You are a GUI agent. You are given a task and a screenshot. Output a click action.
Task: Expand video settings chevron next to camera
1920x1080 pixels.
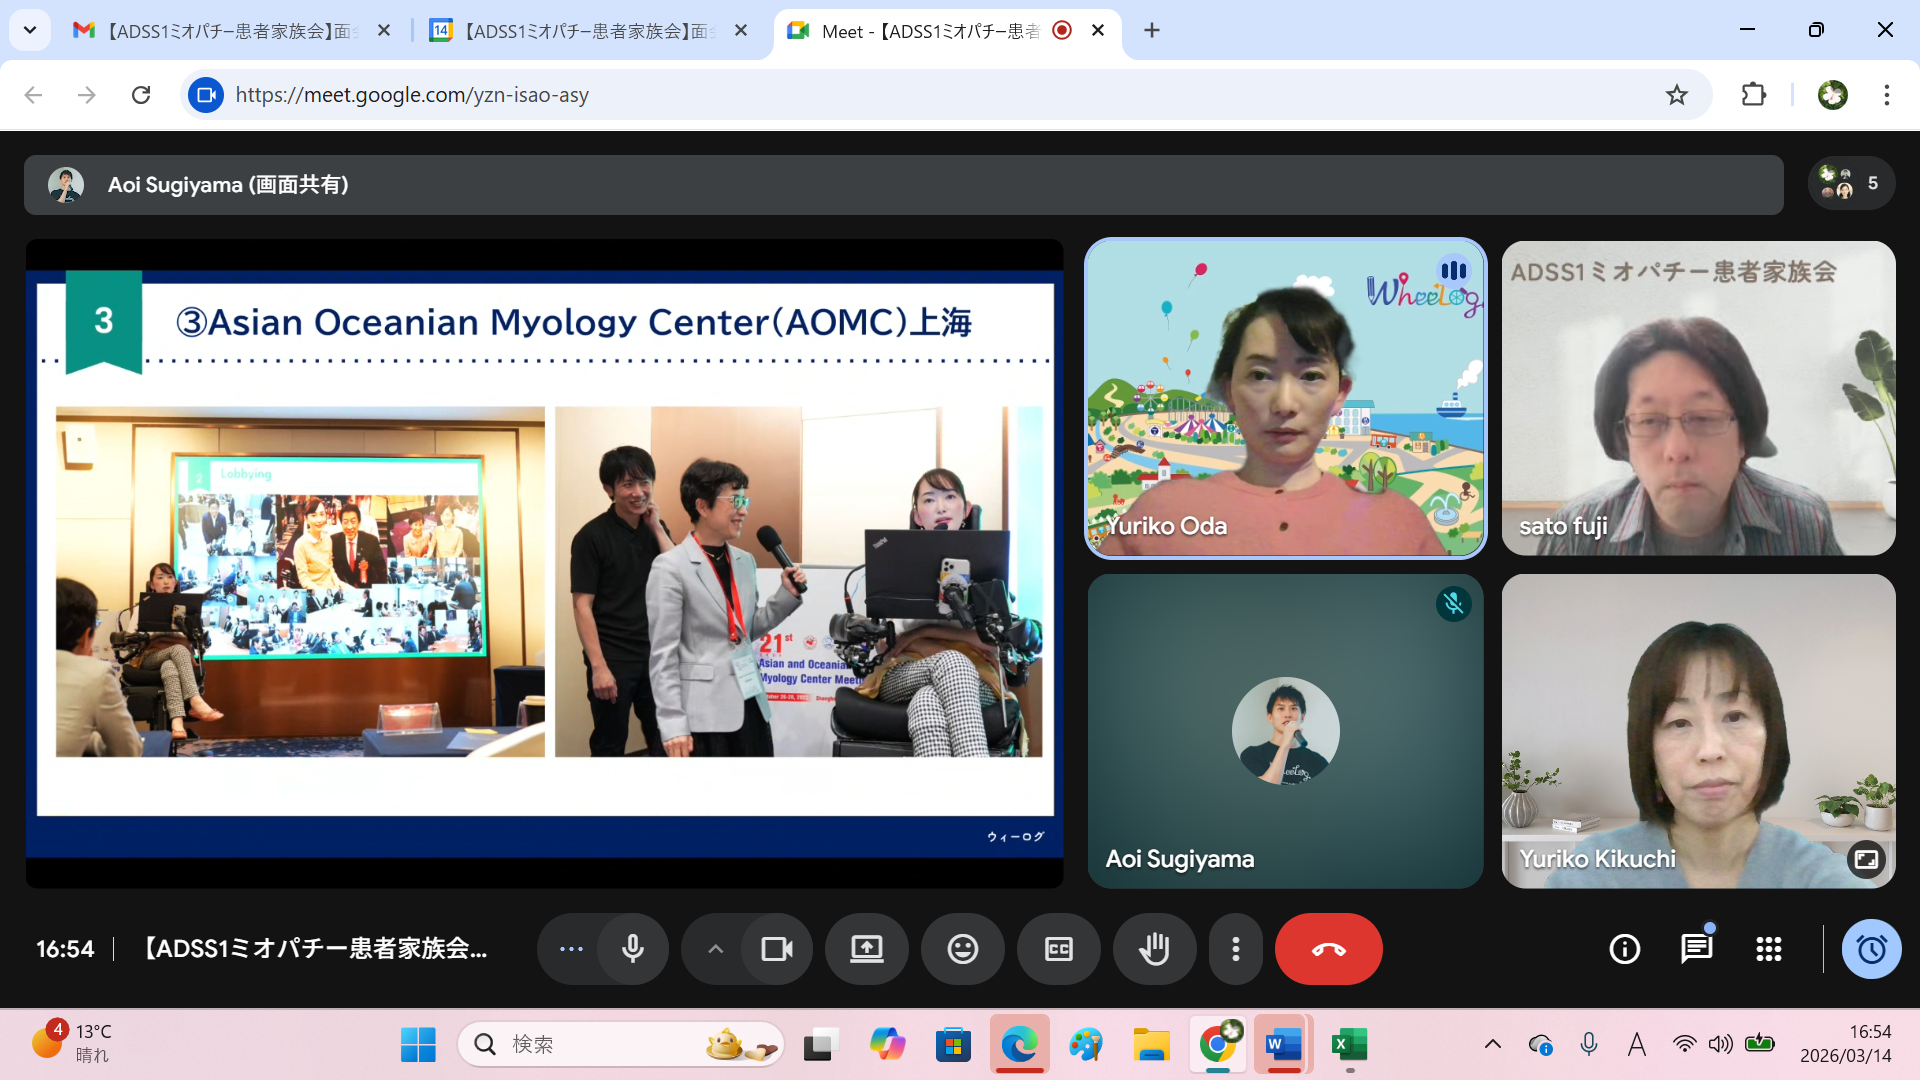pyautogui.click(x=715, y=949)
